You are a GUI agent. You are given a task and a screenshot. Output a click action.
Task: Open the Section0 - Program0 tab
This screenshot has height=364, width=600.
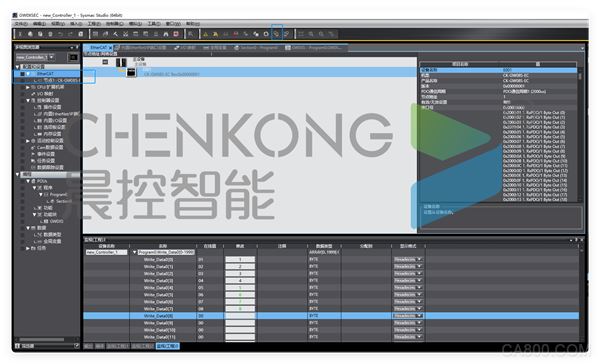coord(256,48)
